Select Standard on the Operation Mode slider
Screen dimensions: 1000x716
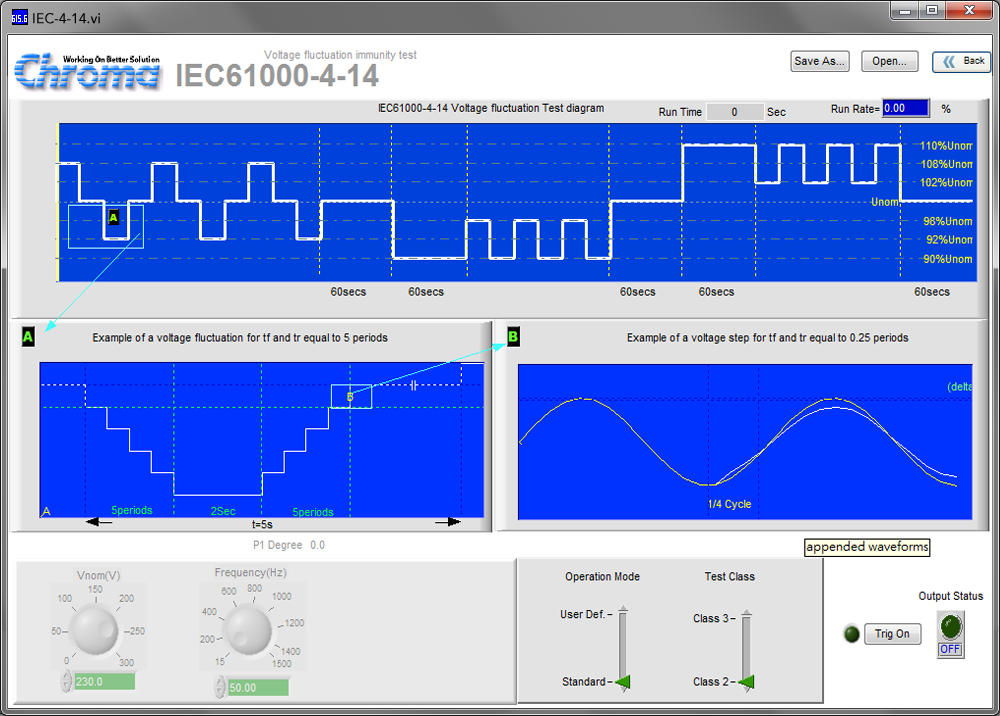coord(584,682)
